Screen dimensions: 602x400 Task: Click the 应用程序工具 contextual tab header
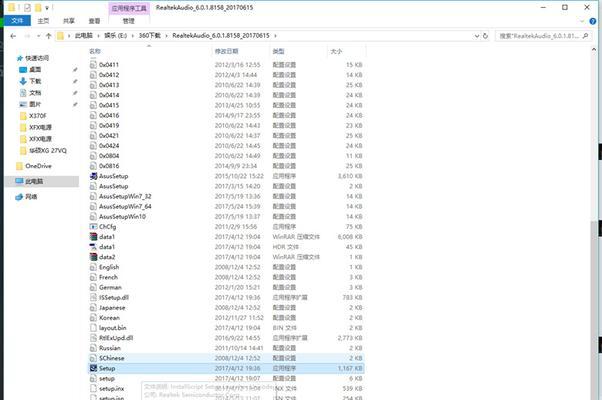(129, 8)
